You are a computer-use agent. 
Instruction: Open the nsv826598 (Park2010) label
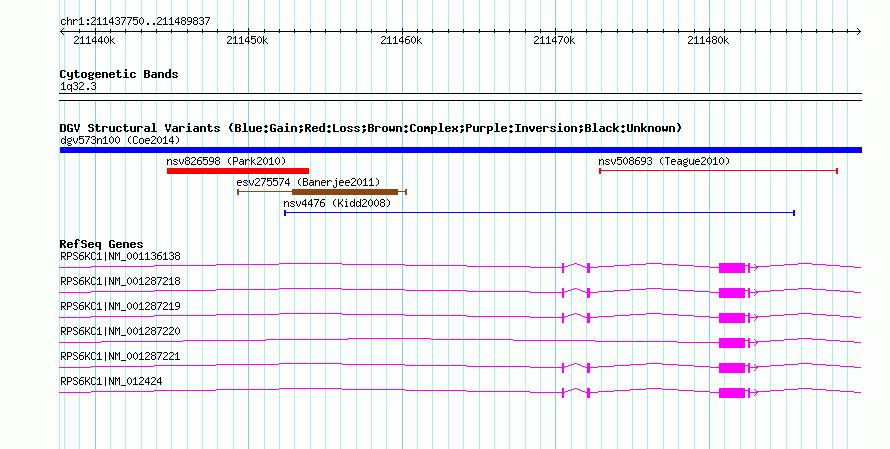pos(226,161)
